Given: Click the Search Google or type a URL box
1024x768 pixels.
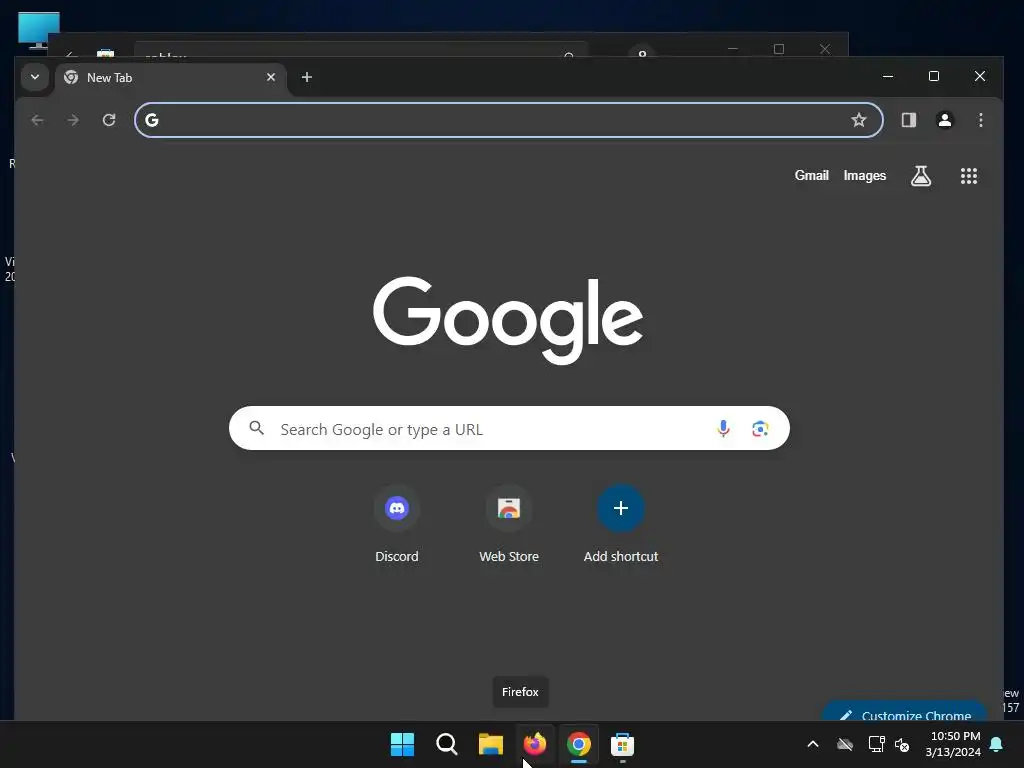Looking at the screenshot, I should click(509, 428).
